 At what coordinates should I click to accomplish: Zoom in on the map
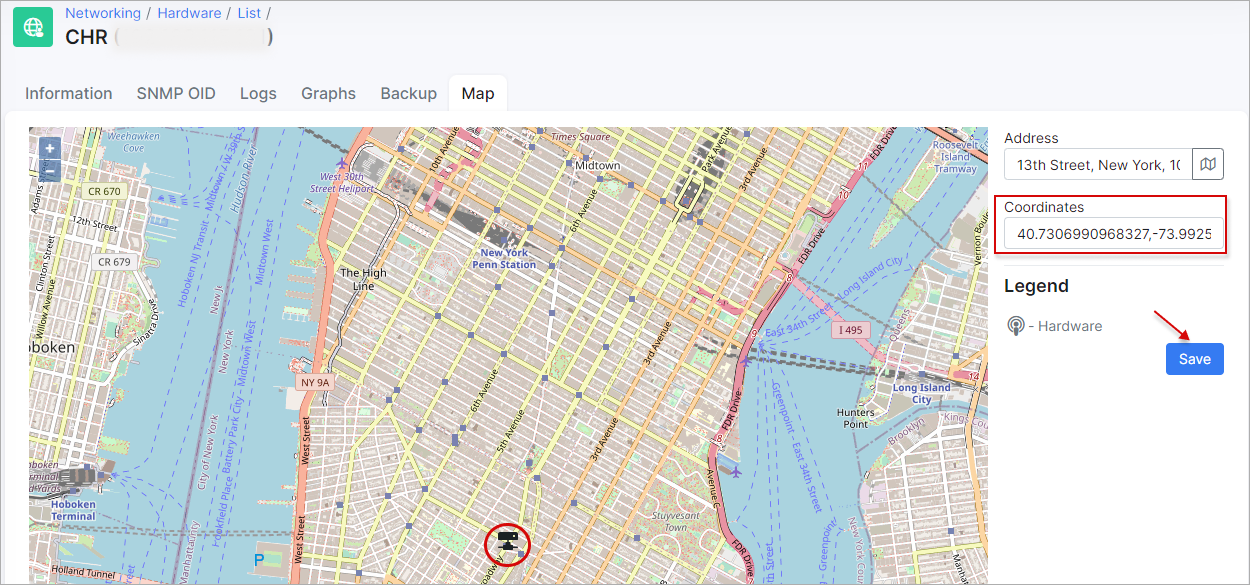click(x=50, y=149)
